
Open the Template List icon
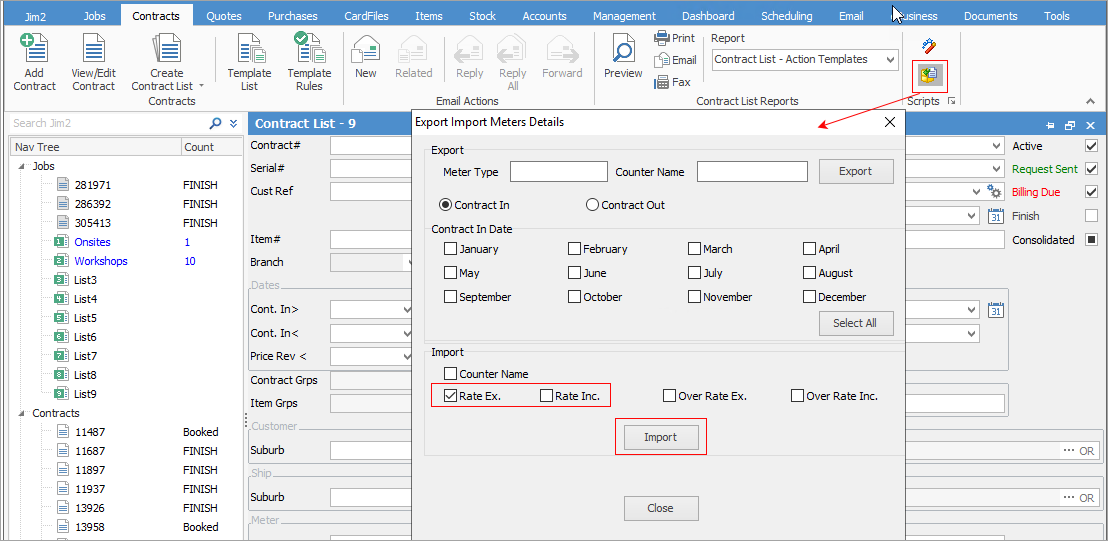pos(249,62)
